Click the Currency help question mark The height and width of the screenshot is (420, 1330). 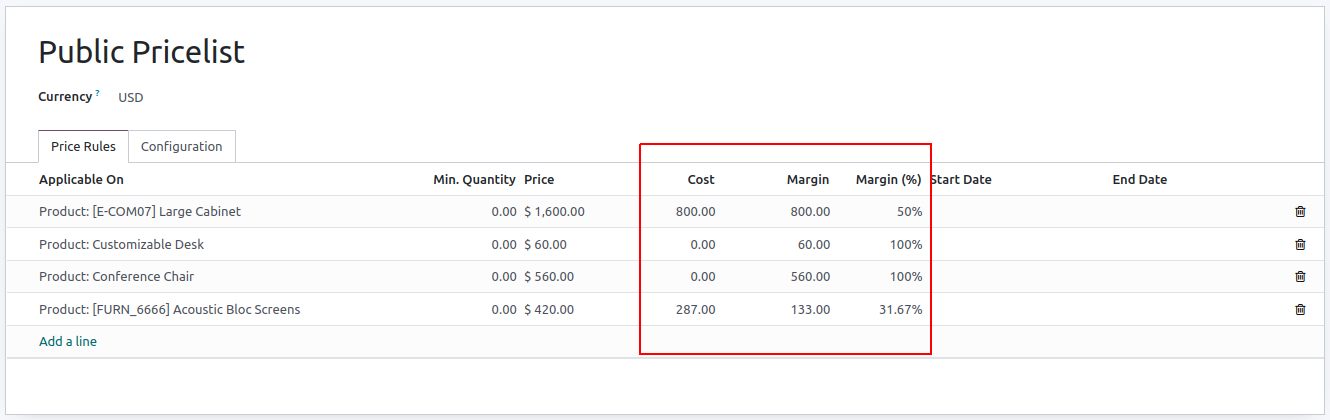pyautogui.click(x=97, y=94)
